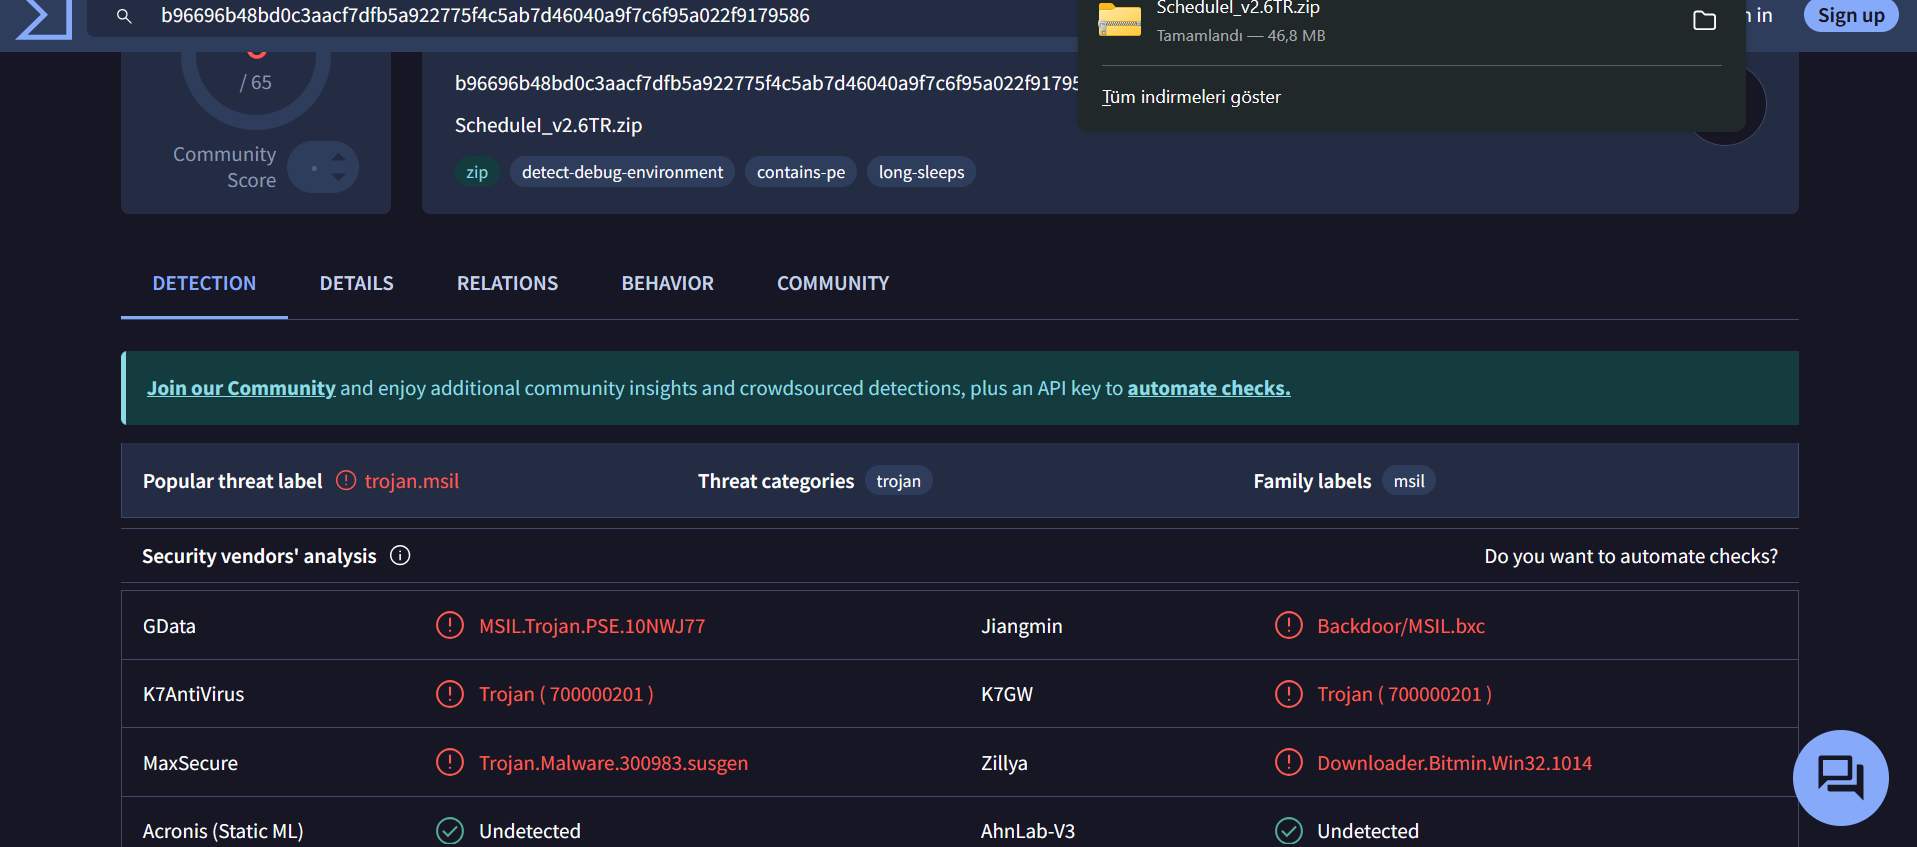Viewport: 1917px width, 847px height.
Task: Click the AhnLab-V3 undetected checkmark icon
Action: (1289, 831)
